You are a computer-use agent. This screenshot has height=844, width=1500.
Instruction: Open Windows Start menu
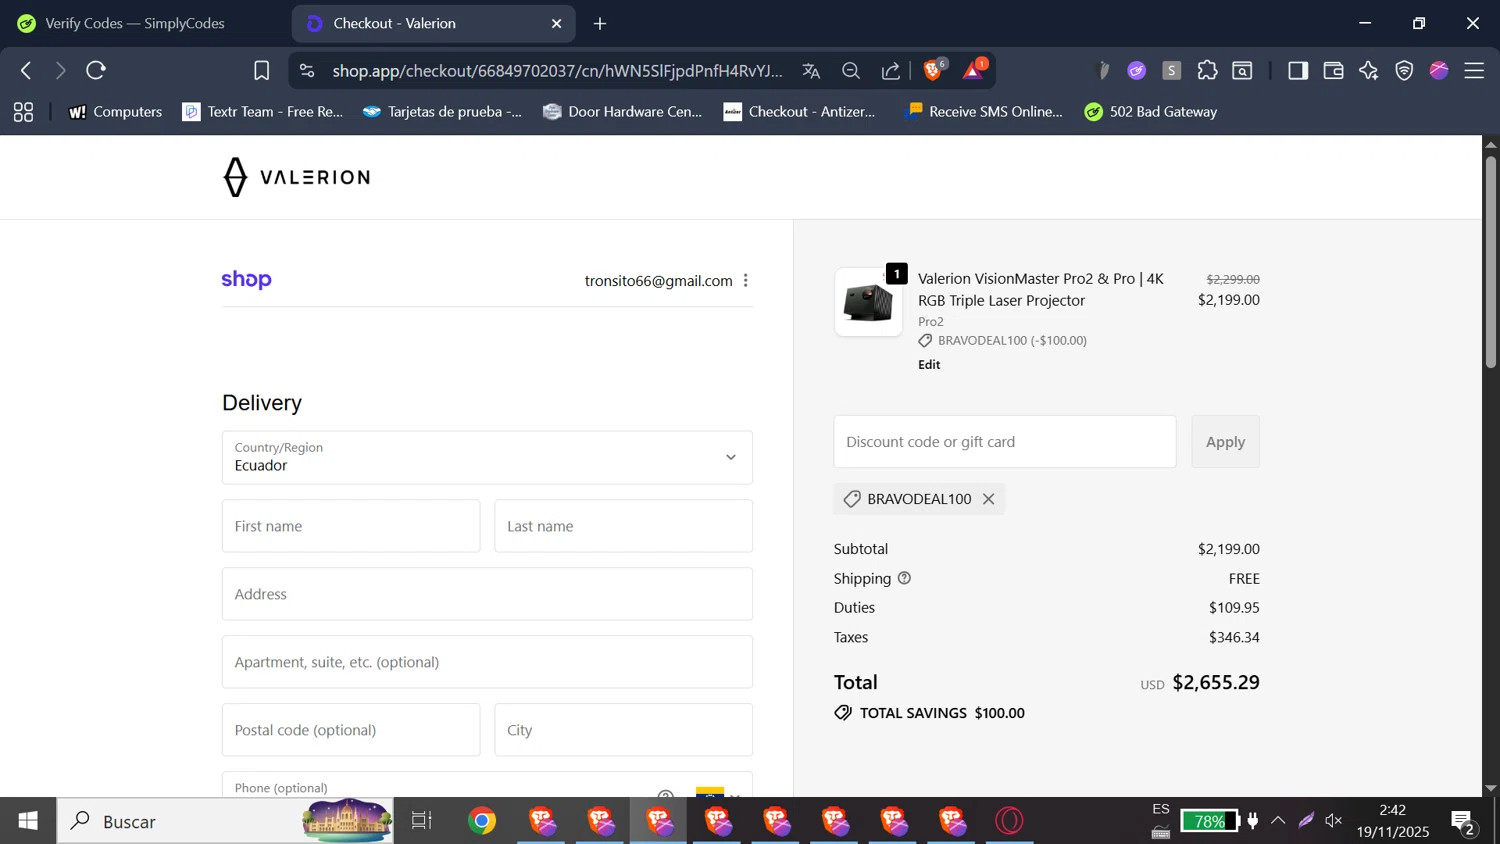(28, 821)
